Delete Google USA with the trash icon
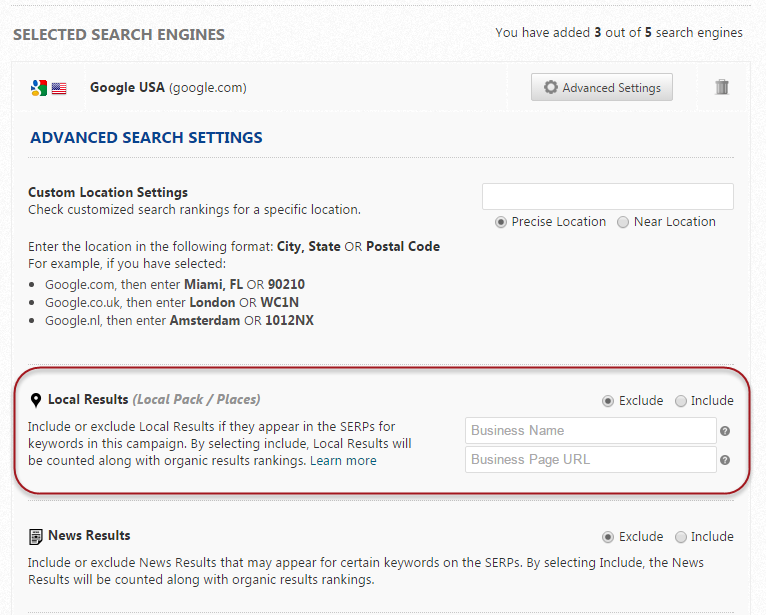 722,87
